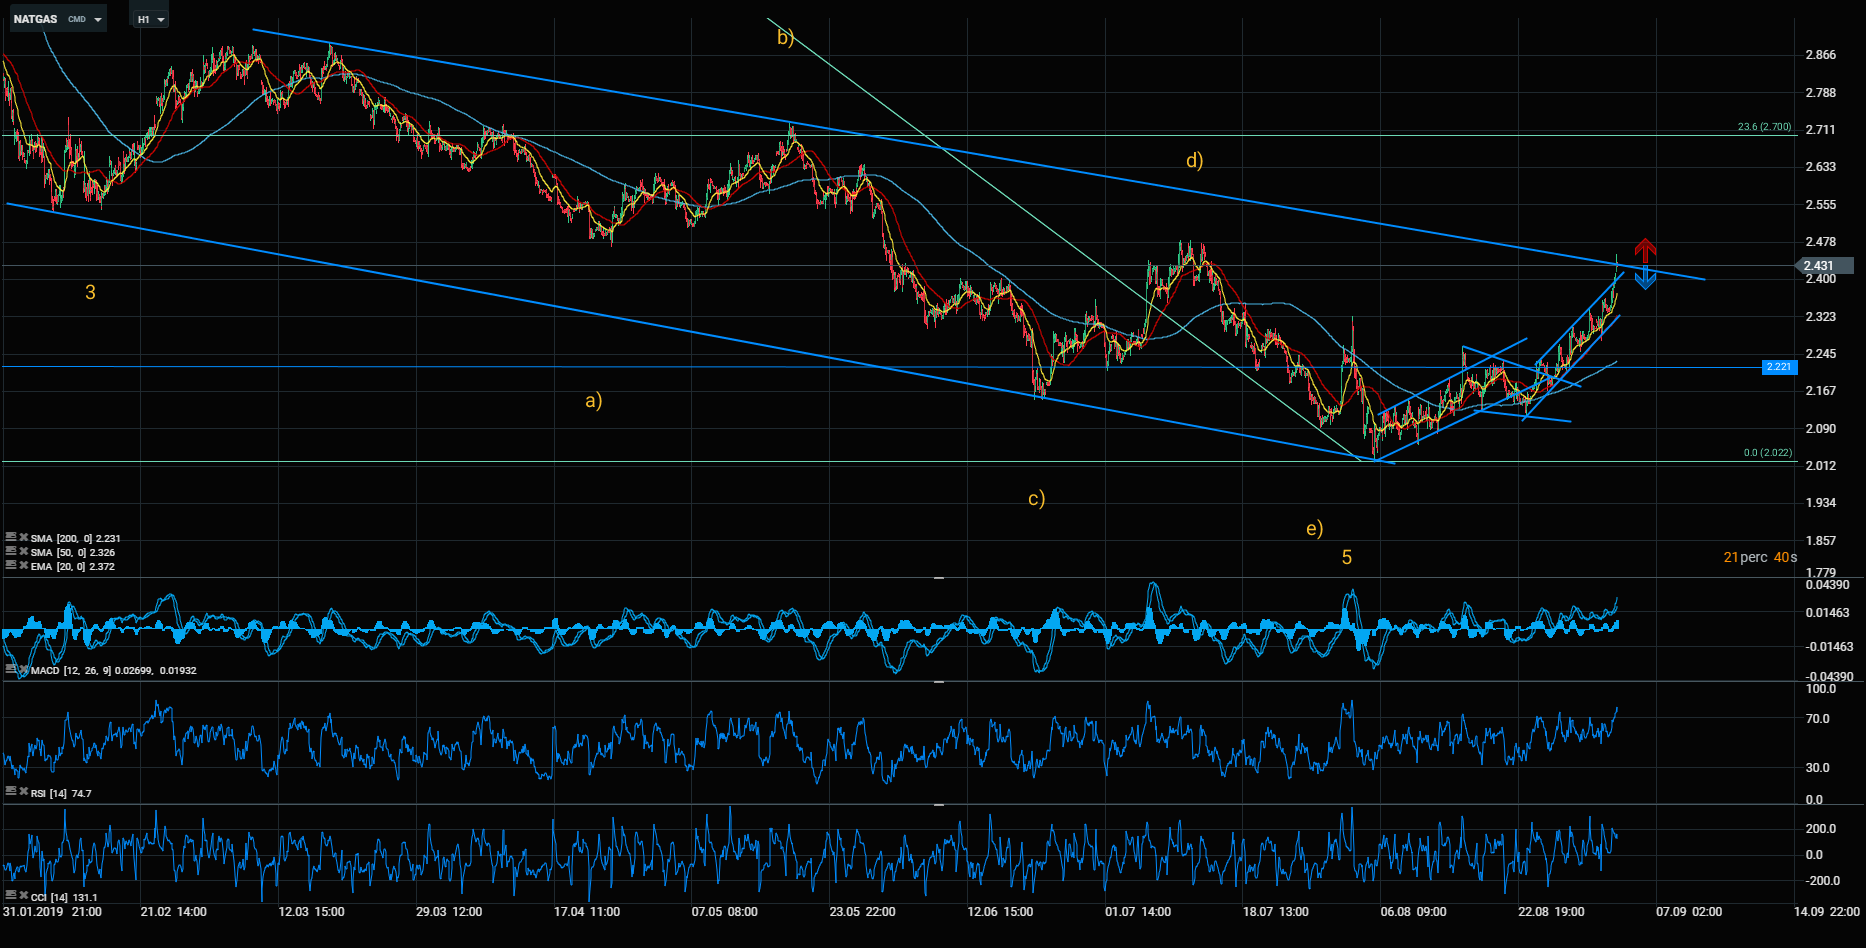Click the resize handle above MACD panel
The image size is (1866, 948).
point(939,578)
